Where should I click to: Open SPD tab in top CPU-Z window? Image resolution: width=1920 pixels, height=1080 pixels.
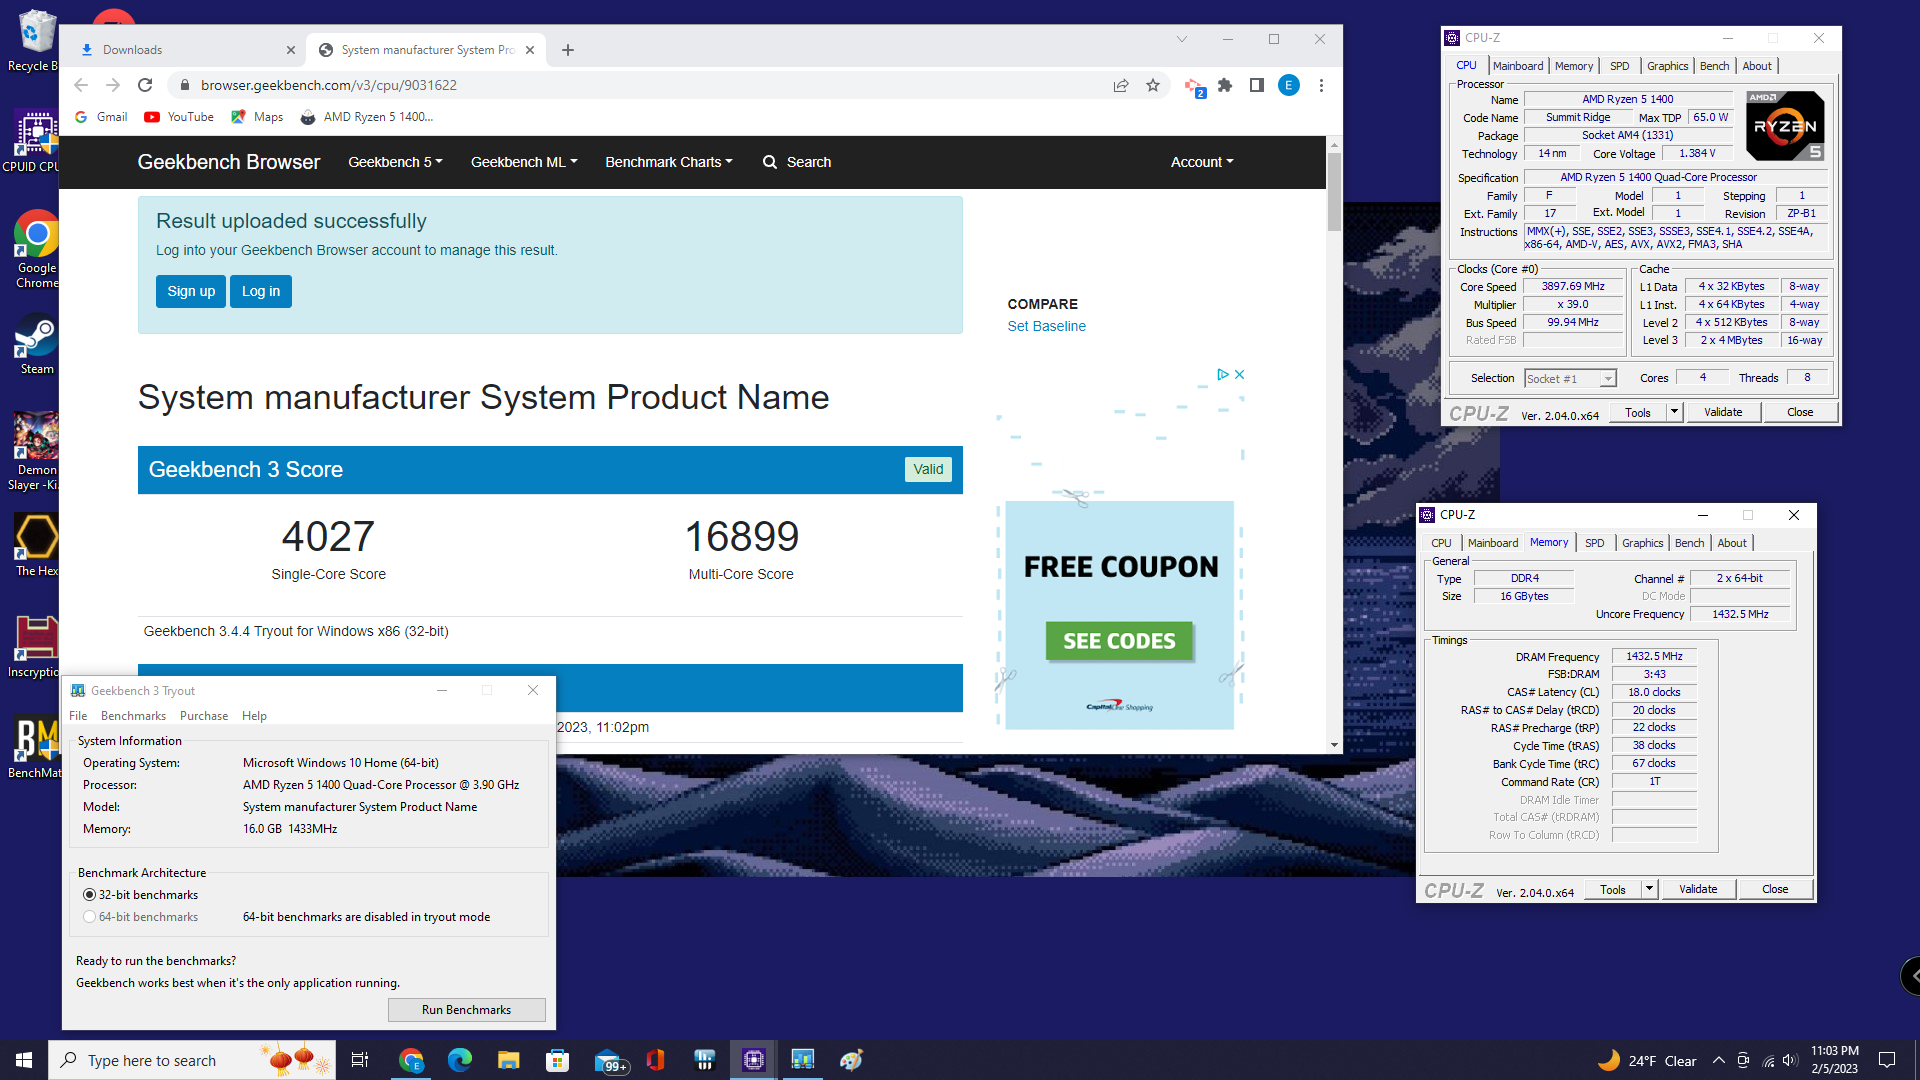(1619, 66)
